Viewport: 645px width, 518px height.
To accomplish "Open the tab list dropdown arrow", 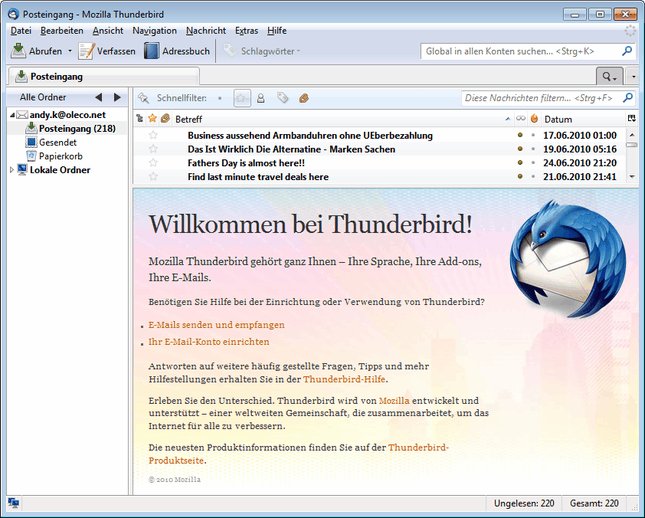I will pyautogui.click(x=633, y=77).
